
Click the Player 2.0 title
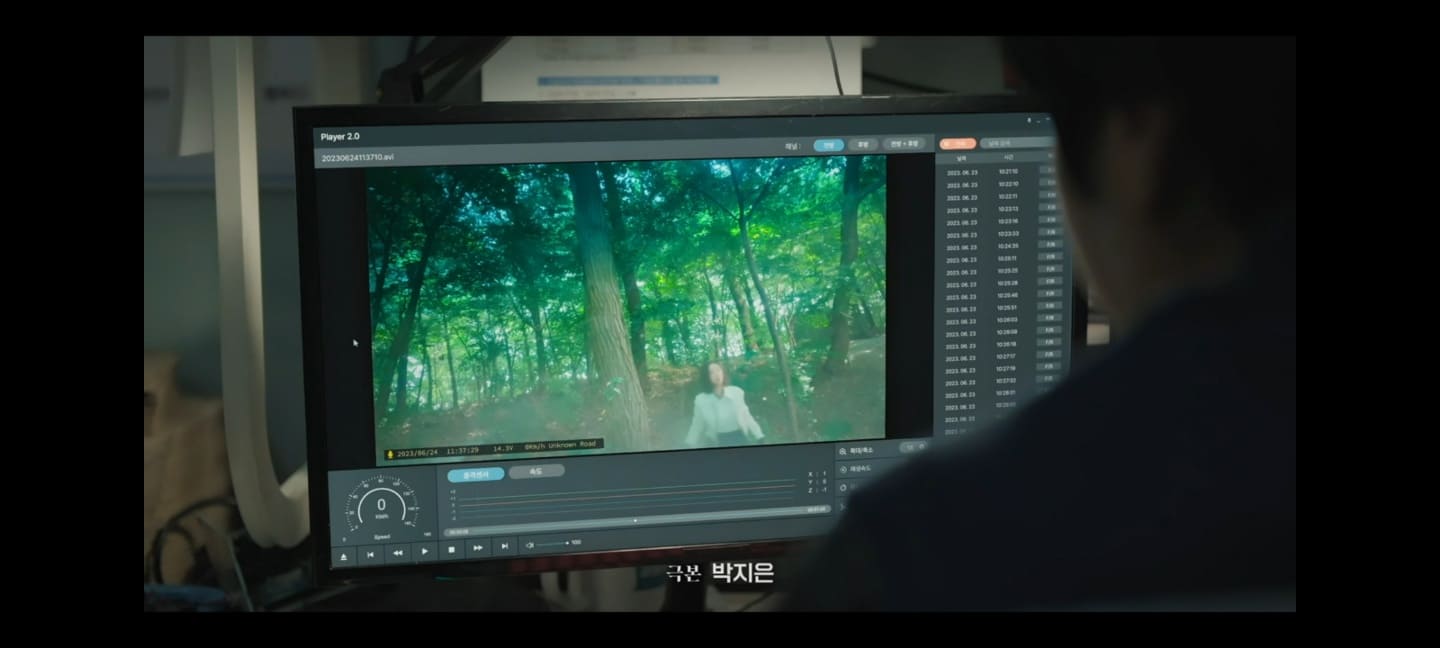point(340,136)
